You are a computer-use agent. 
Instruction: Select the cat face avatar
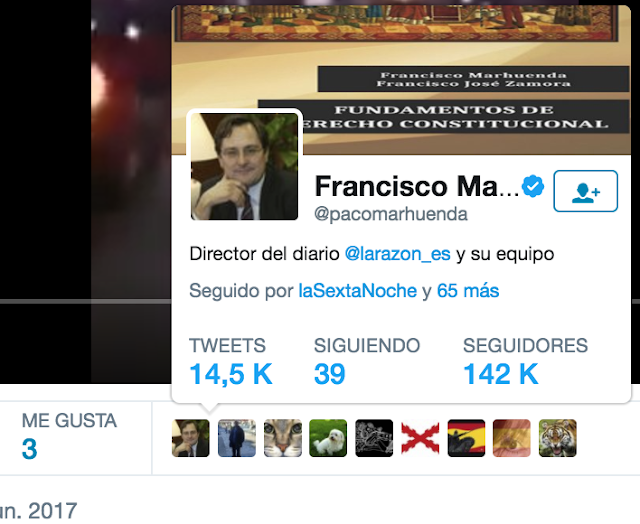click(283, 438)
